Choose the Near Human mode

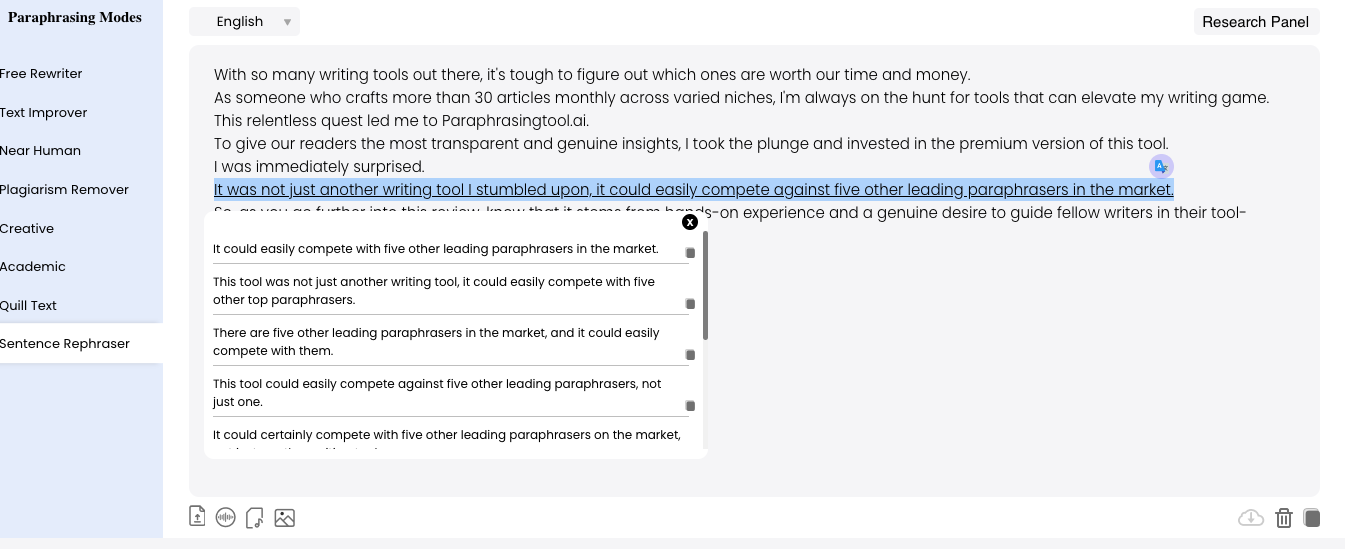[x=40, y=150]
